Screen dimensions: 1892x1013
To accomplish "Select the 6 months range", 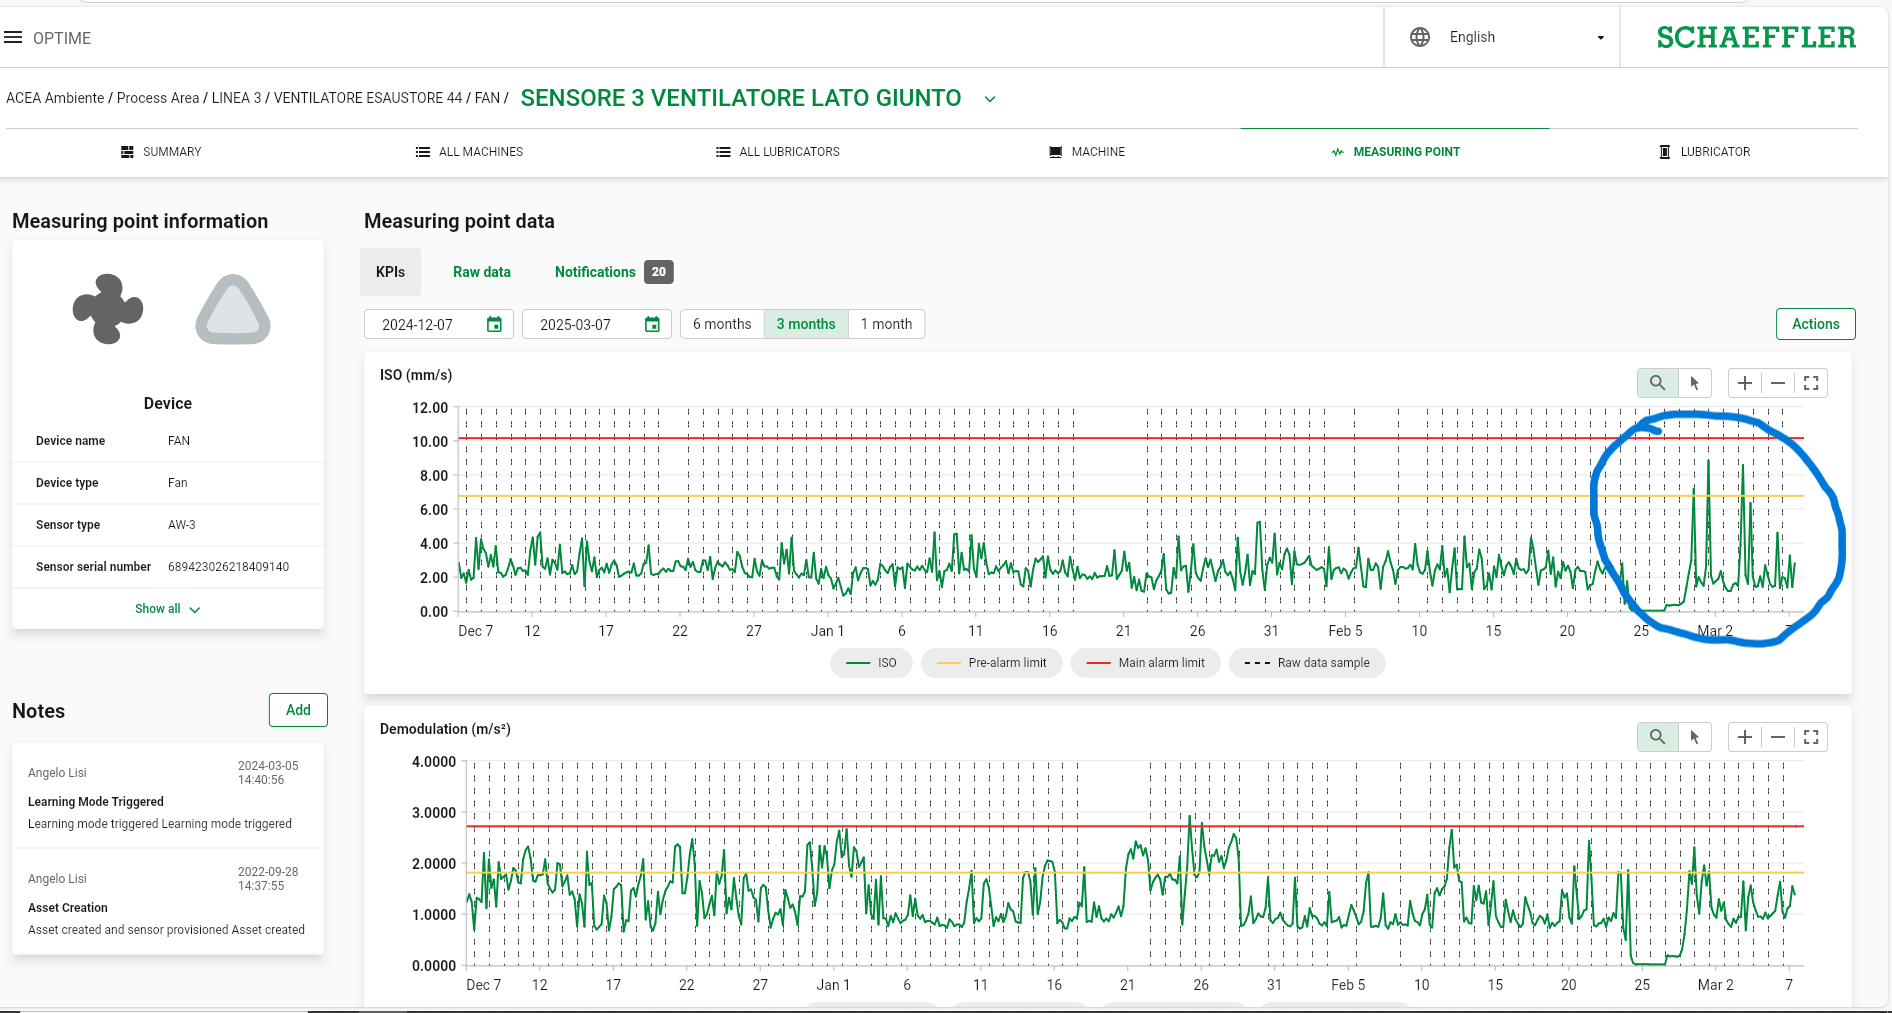I will tap(722, 324).
